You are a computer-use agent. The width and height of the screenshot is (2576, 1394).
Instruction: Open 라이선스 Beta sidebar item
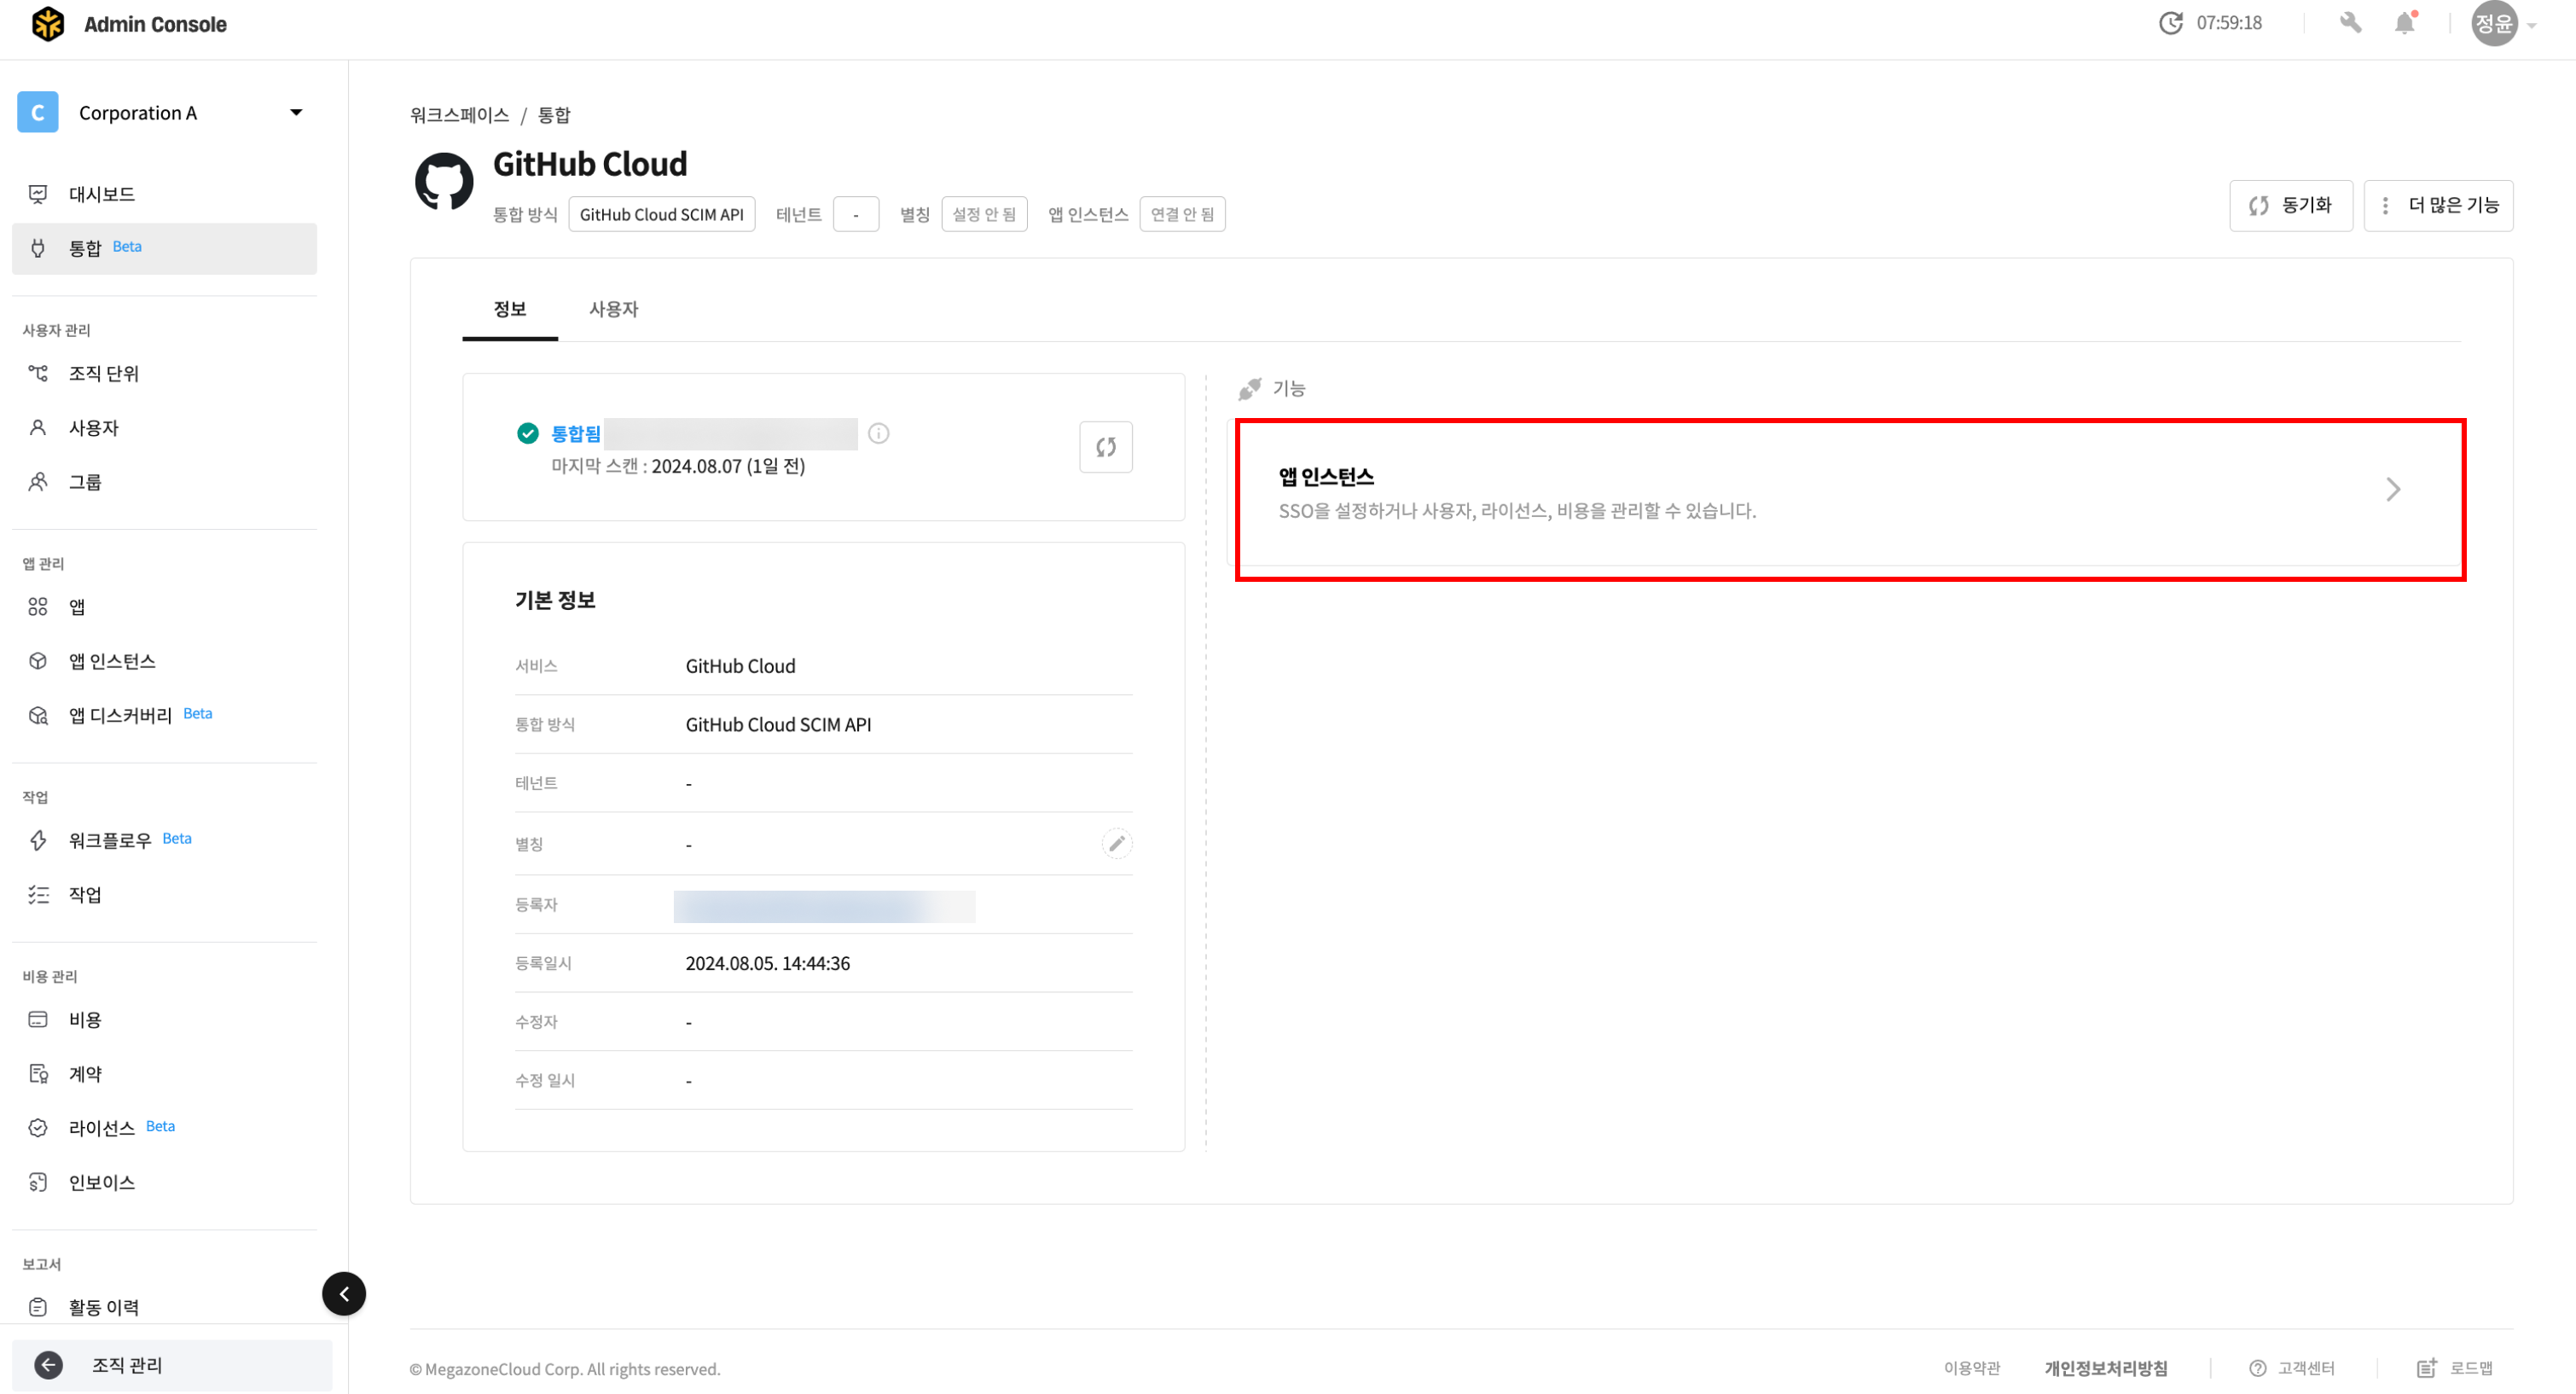[164, 1128]
